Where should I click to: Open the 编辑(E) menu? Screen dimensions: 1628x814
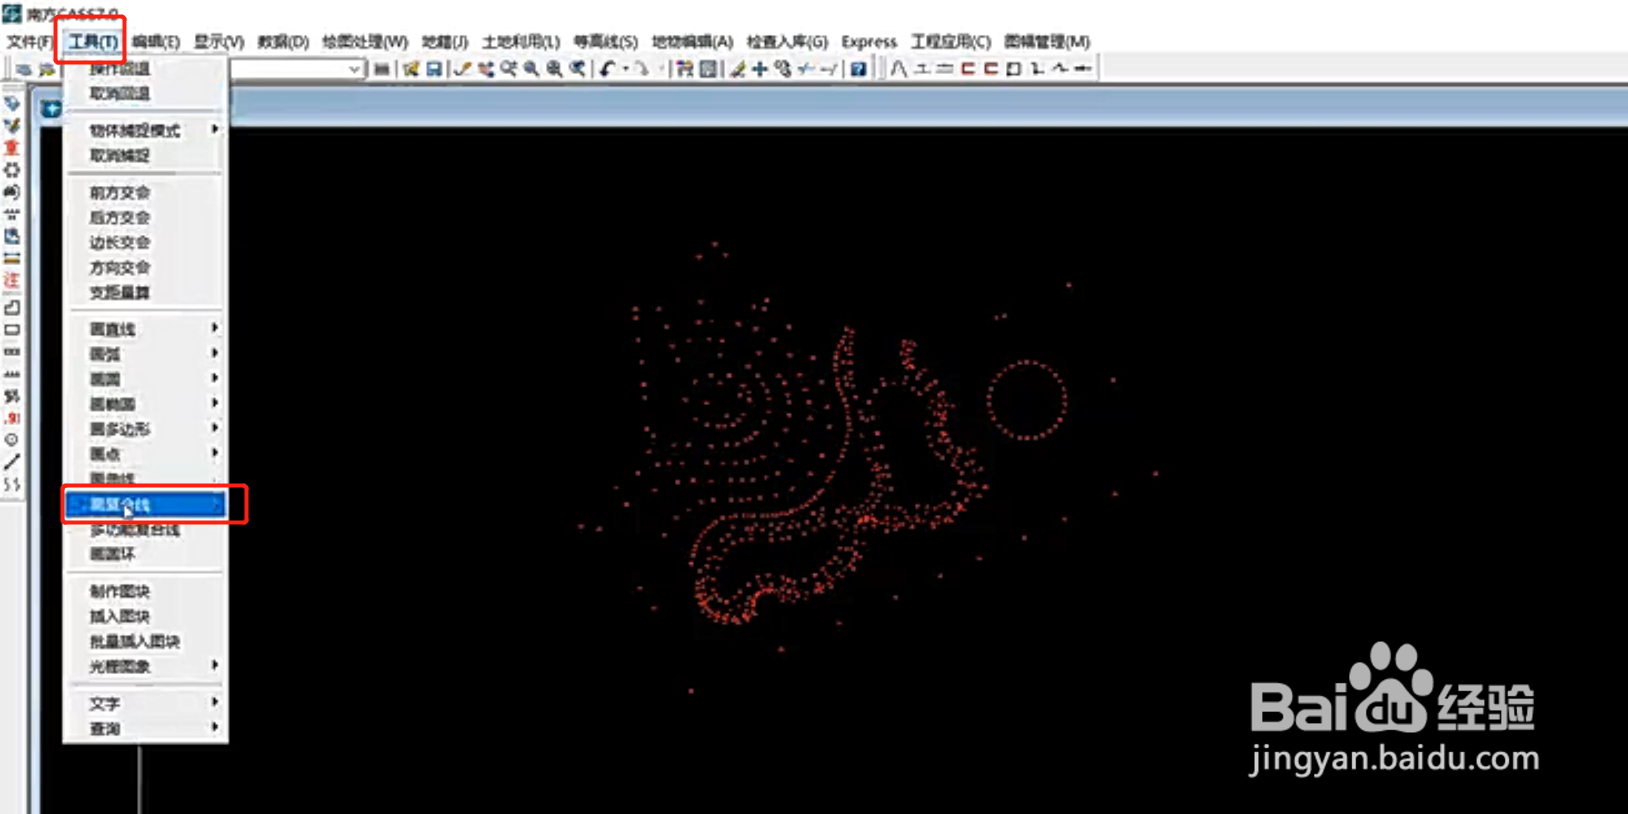[155, 42]
